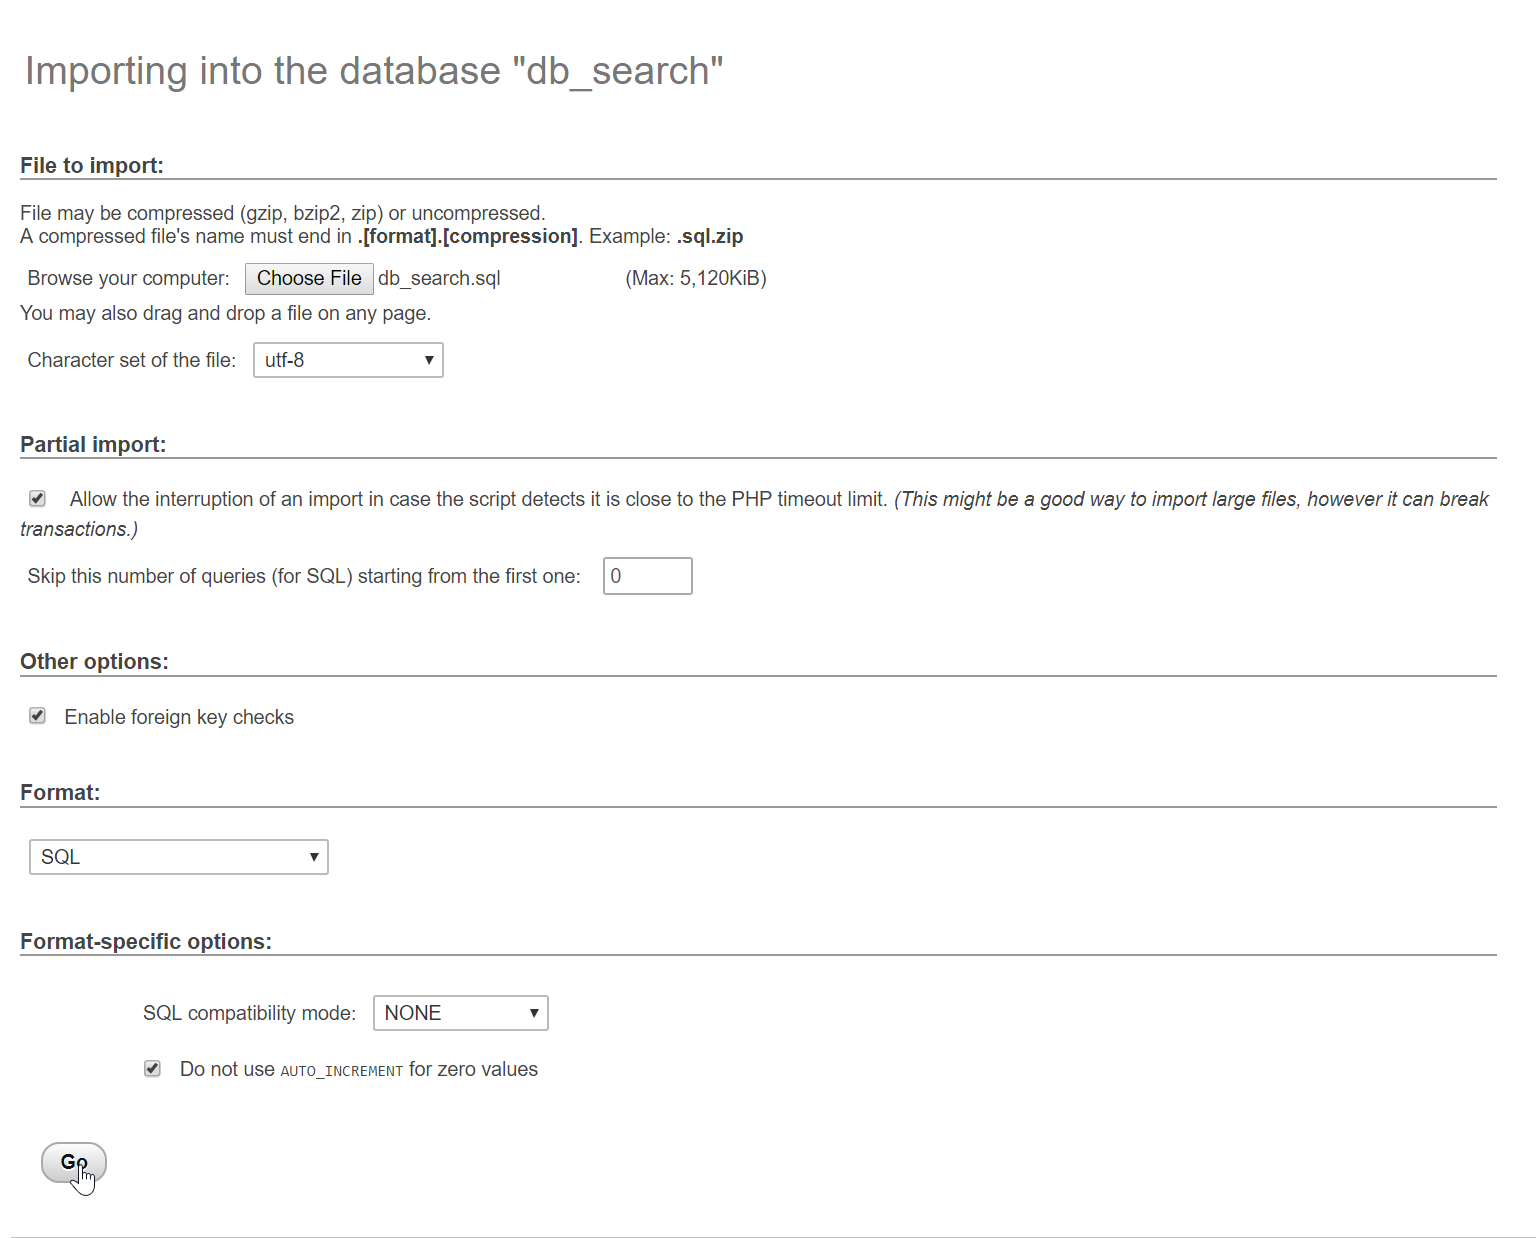Toggle allow interruption of import checkbox
The height and width of the screenshot is (1238, 1536).
[x=38, y=498]
